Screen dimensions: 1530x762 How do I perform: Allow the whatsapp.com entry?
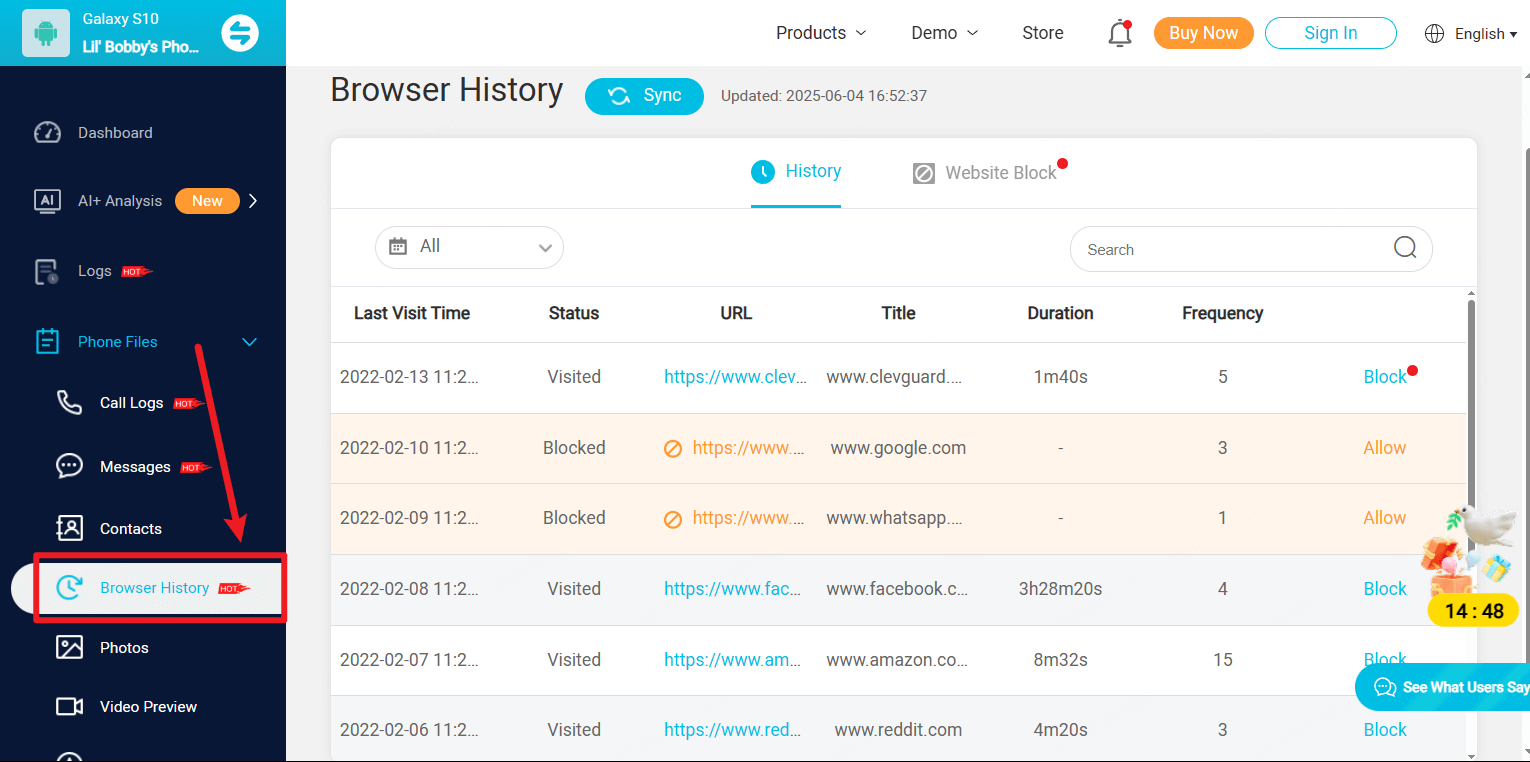click(x=1384, y=518)
